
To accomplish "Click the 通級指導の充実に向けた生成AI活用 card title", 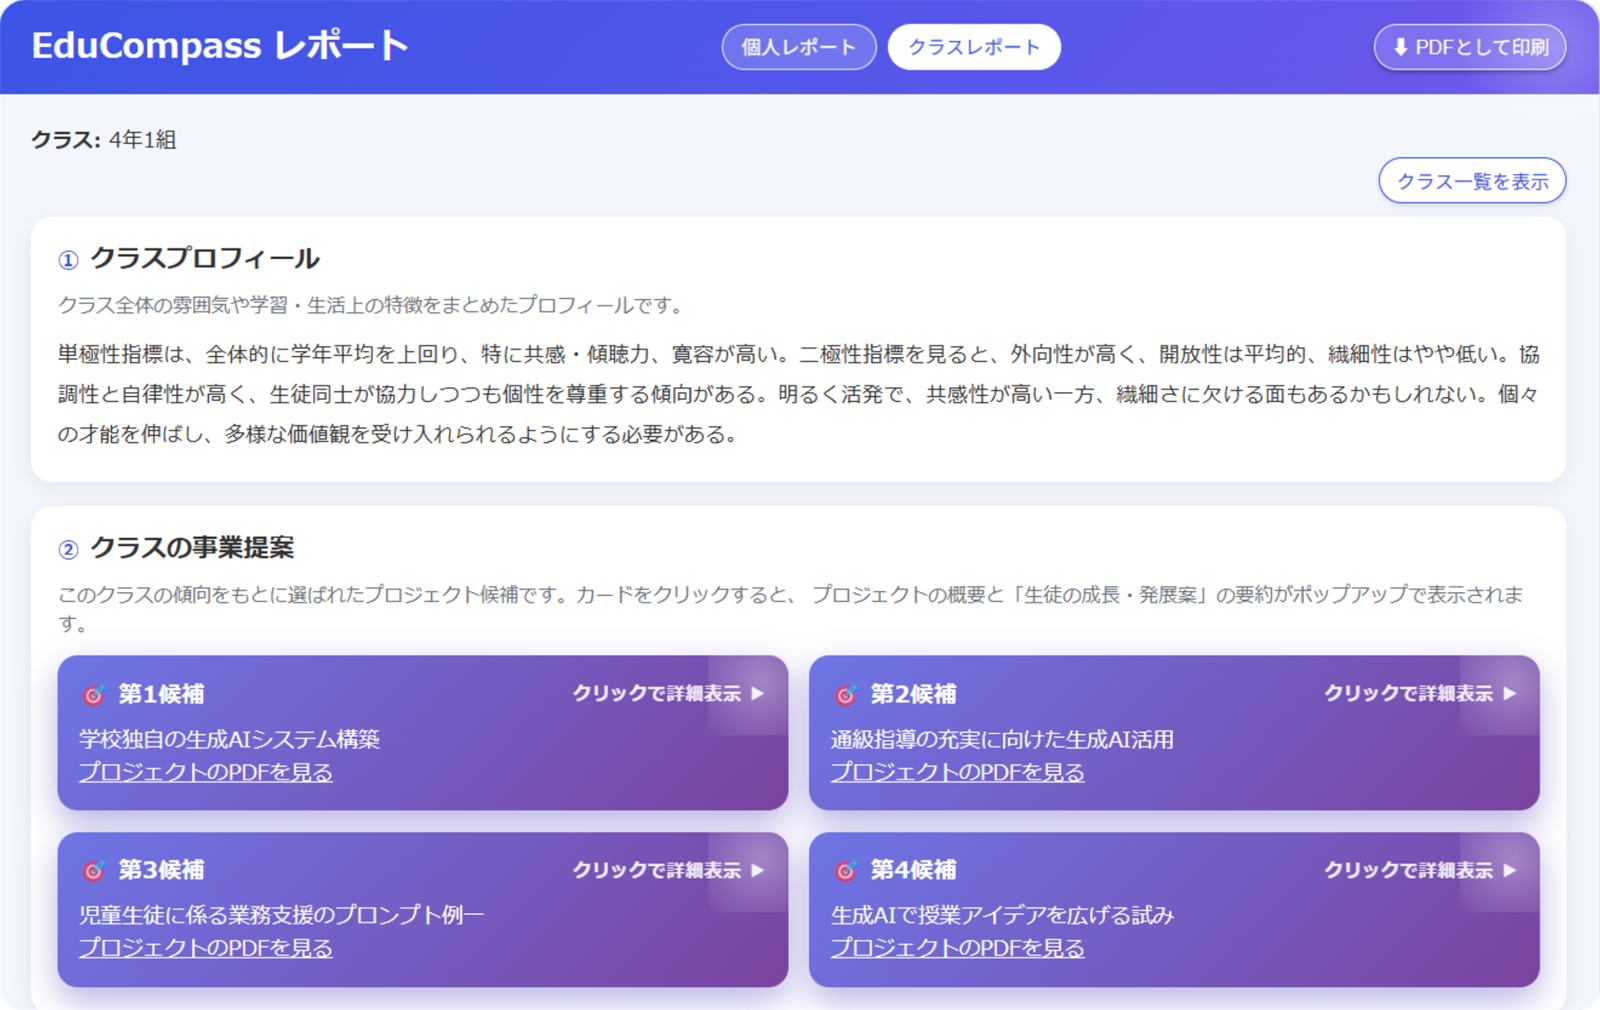I will pos(1002,739).
